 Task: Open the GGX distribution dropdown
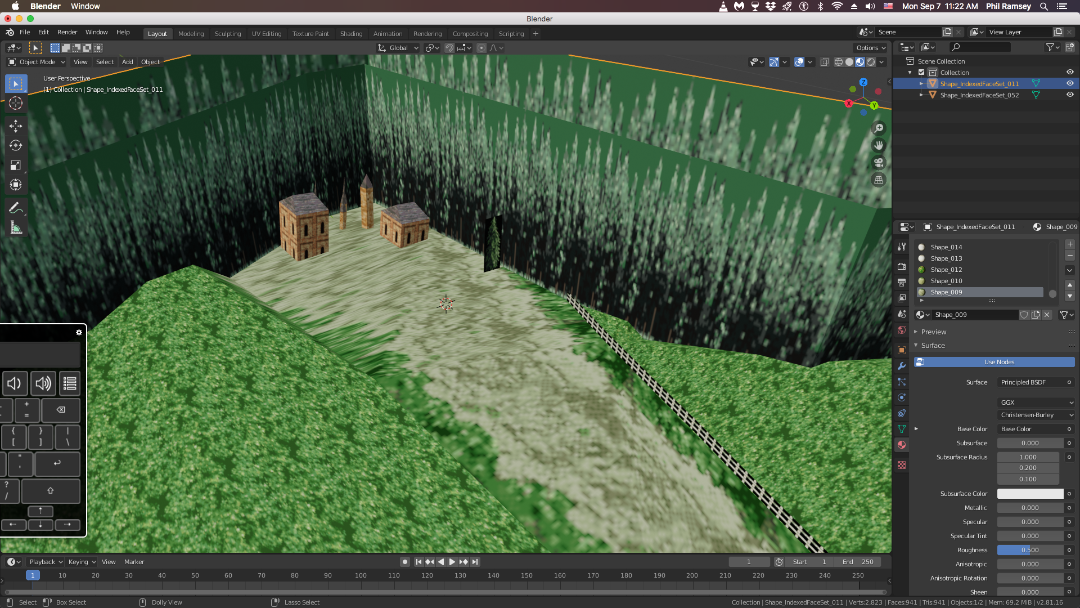tap(1036, 402)
